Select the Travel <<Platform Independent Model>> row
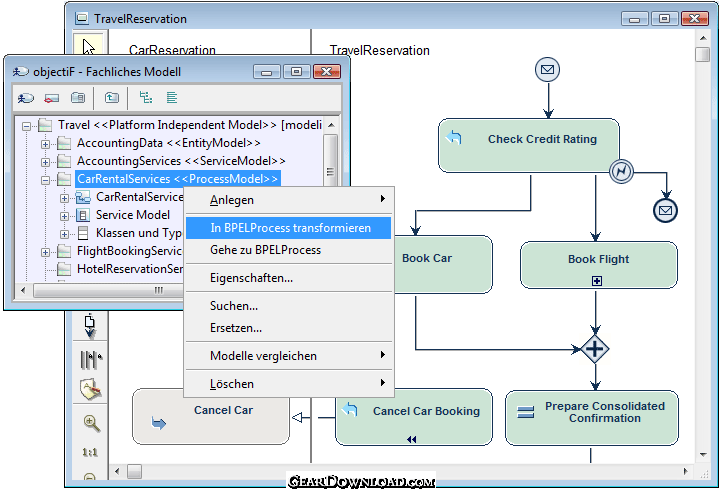The image size is (722, 490). click(x=190, y=125)
